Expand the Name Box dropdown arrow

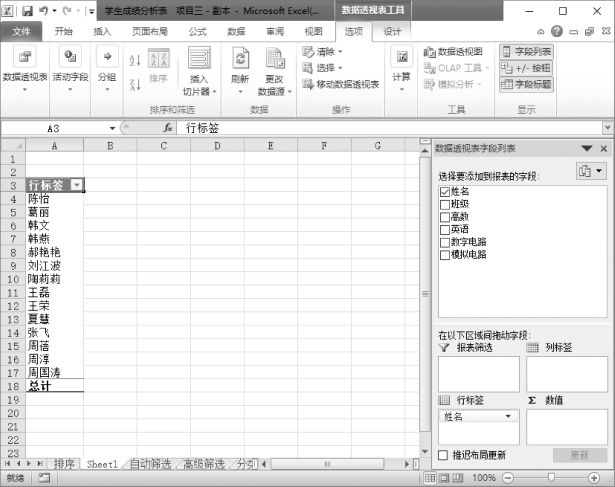point(113,128)
